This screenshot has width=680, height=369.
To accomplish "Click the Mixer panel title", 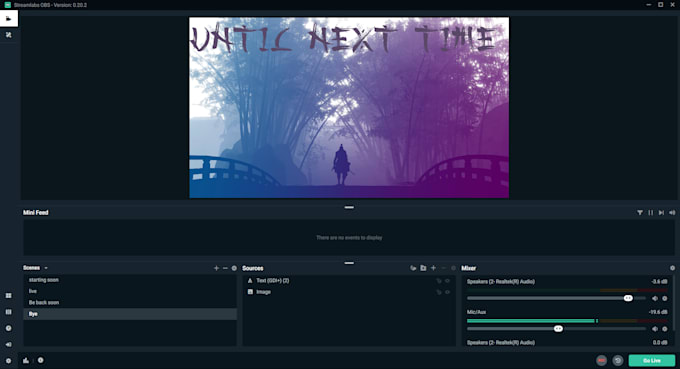I will [468, 268].
